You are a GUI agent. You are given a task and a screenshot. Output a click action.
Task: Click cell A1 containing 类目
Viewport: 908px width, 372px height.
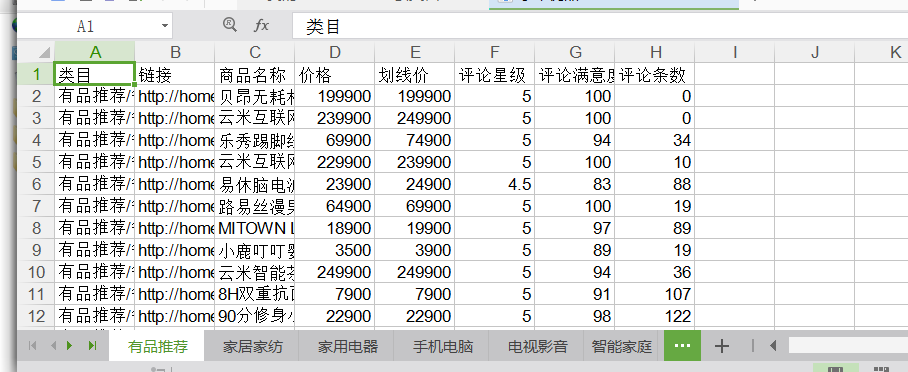click(x=95, y=74)
